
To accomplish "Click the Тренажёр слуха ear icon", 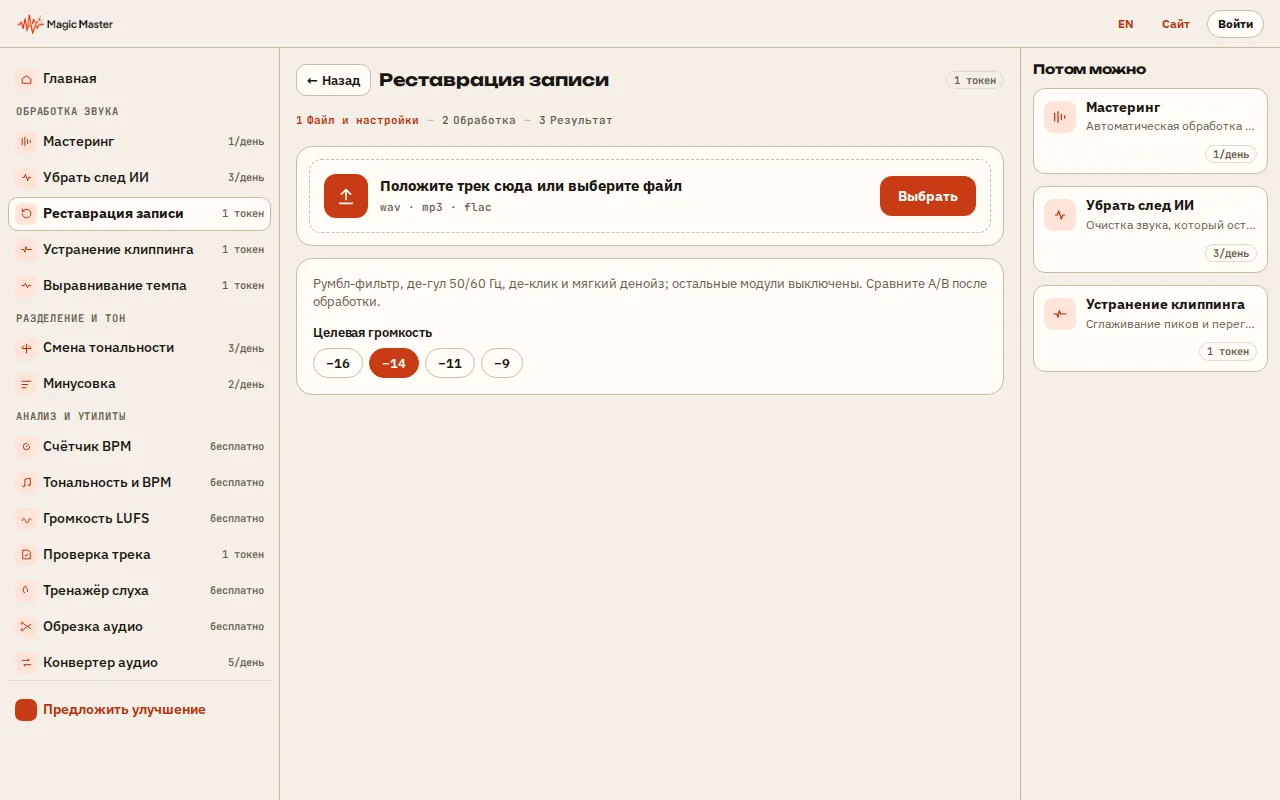I will pos(26,590).
